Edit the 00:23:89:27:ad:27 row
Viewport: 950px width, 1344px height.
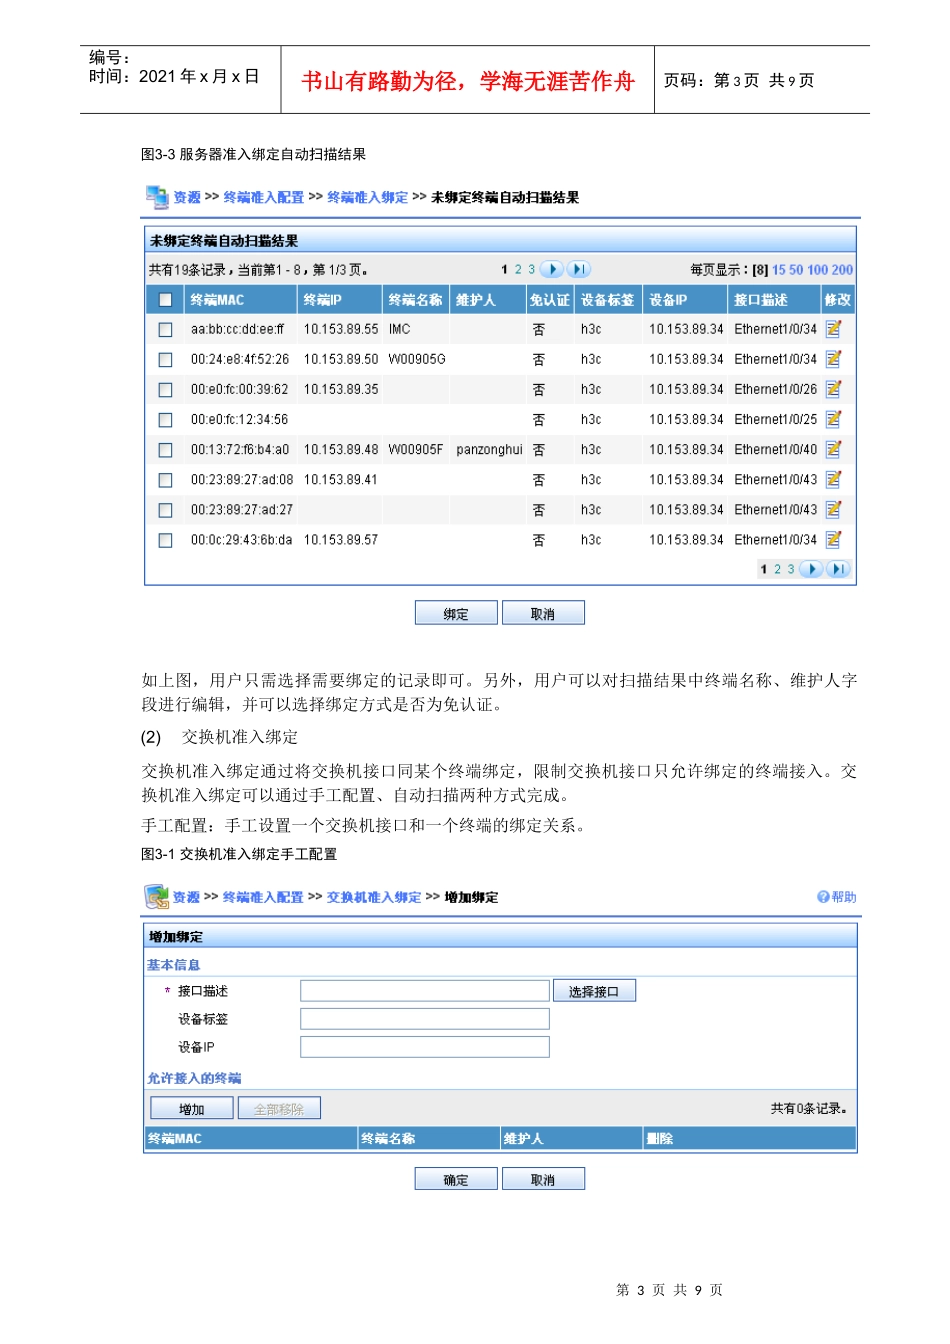pos(833,509)
